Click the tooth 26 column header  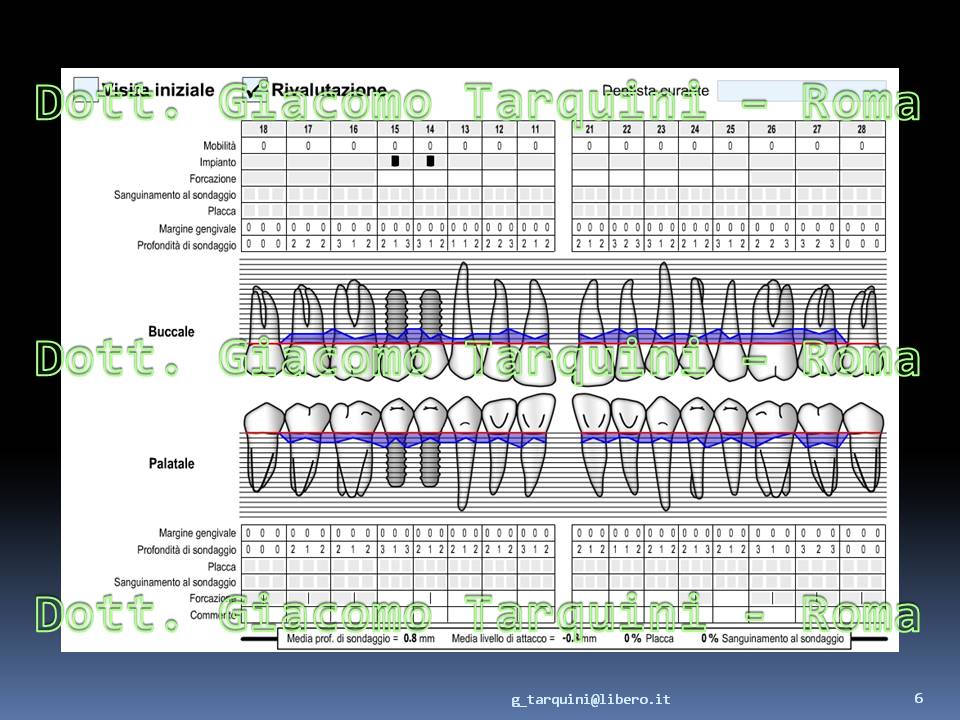[771, 129]
